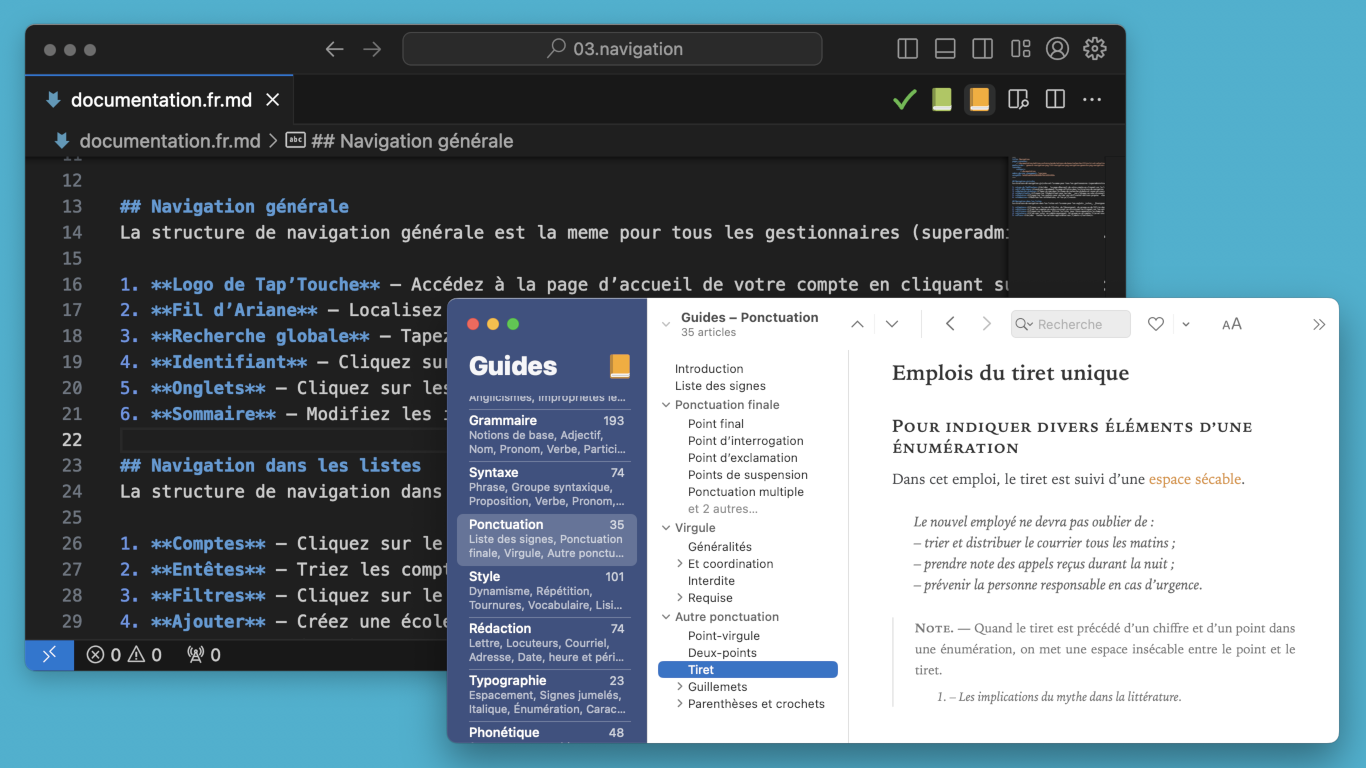Click the et 2 autres… link
This screenshot has height=768, width=1366.
coord(722,509)
